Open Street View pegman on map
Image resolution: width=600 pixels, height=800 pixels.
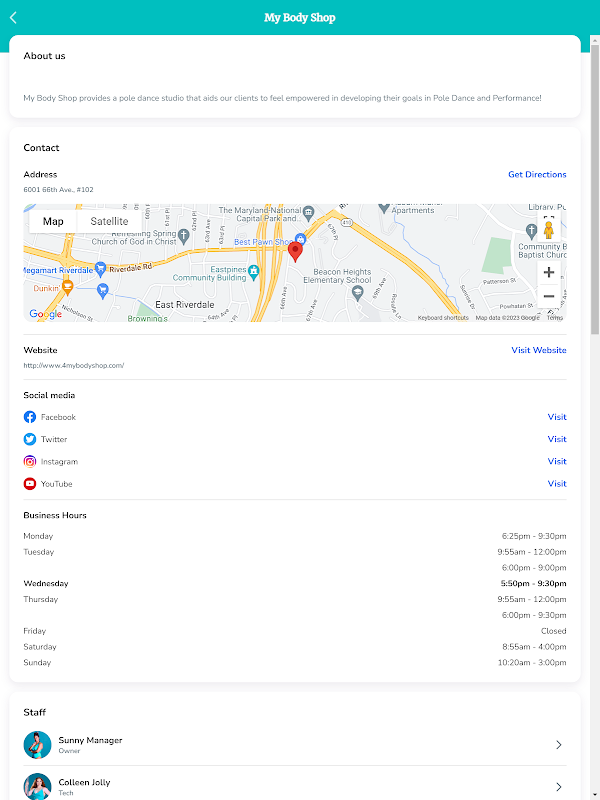pyautogui.click(x=548, y=231)
